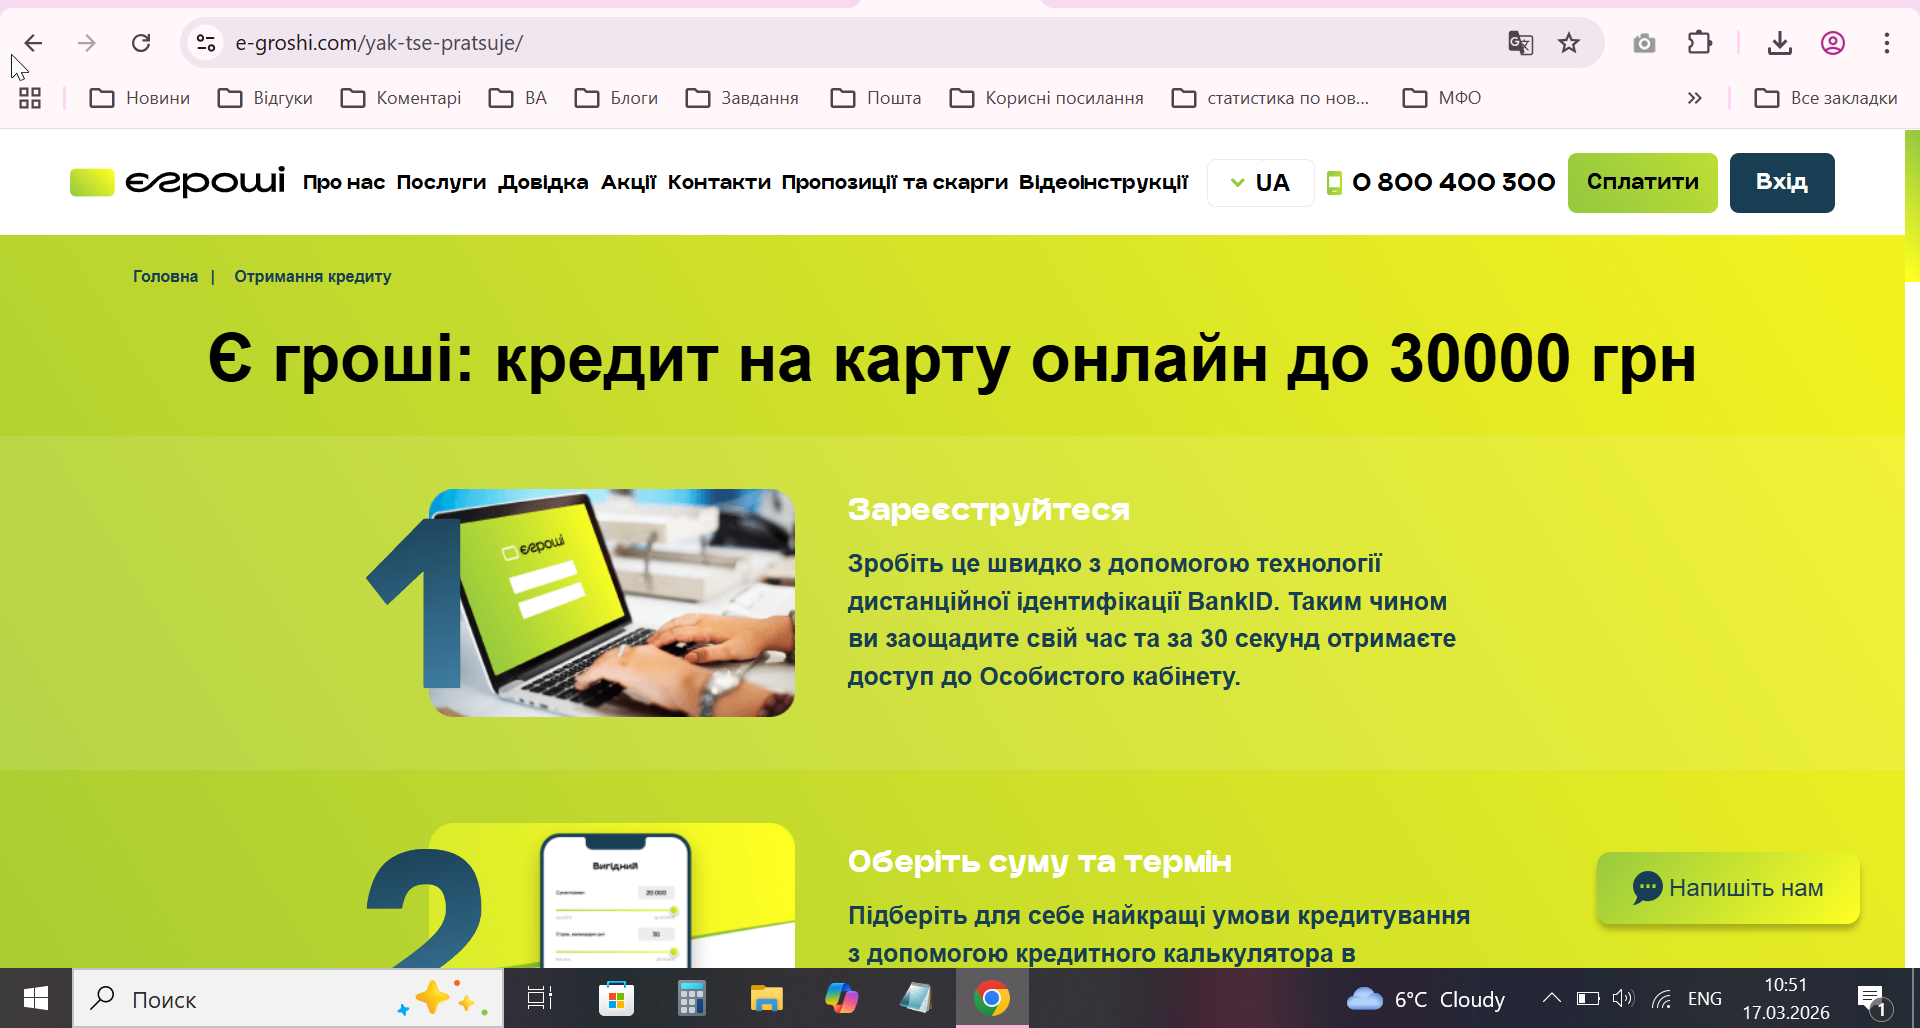The height and width of the screenshot is (1028, 1920).
Task: Open the Напишіть нам chat button
Action: (1728, 888)
